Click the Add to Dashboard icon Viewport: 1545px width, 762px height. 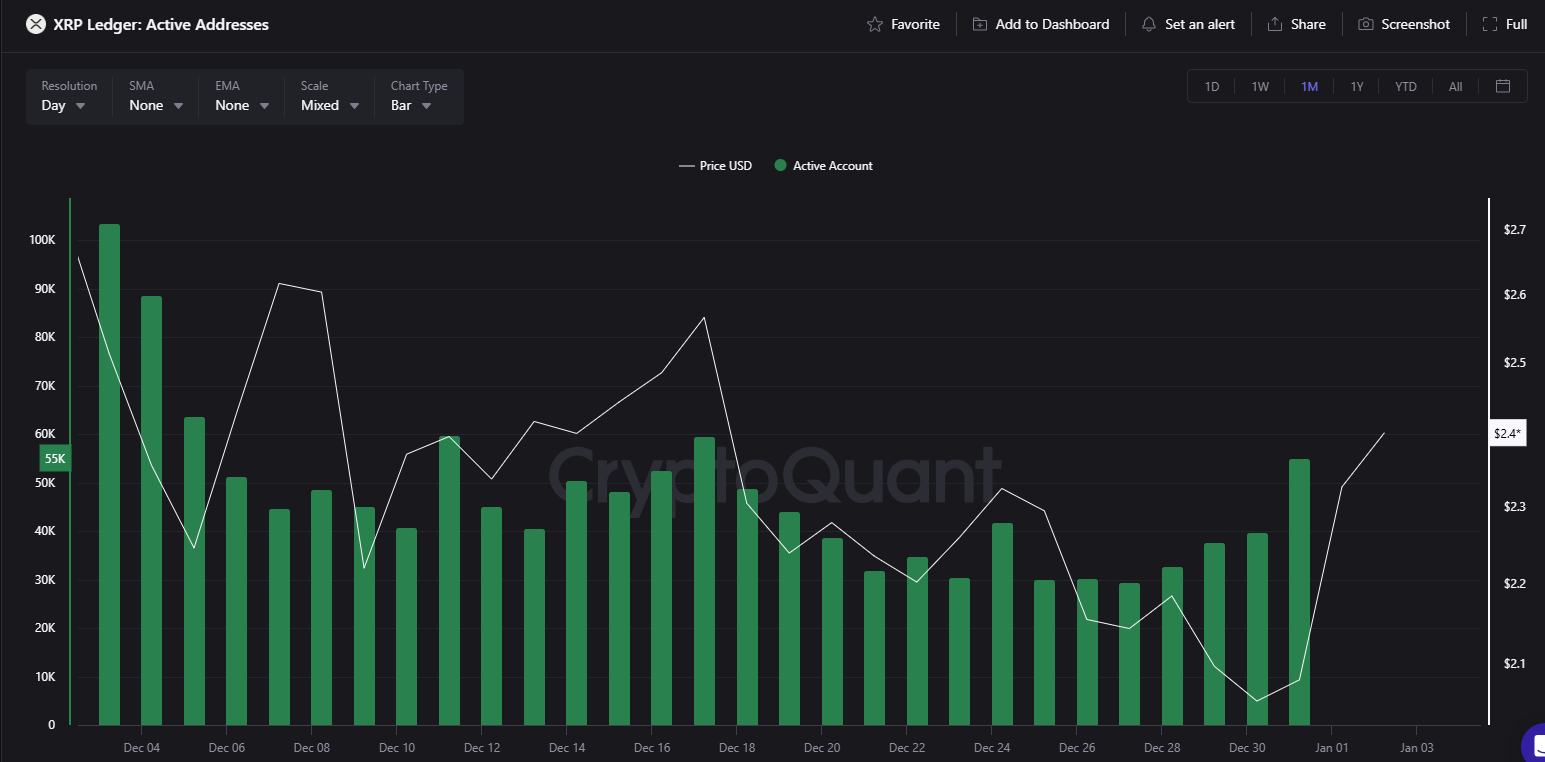point(980,24)
